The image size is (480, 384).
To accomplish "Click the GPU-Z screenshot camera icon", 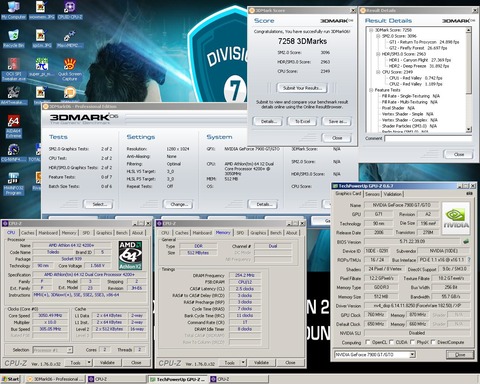I will 469,193.
